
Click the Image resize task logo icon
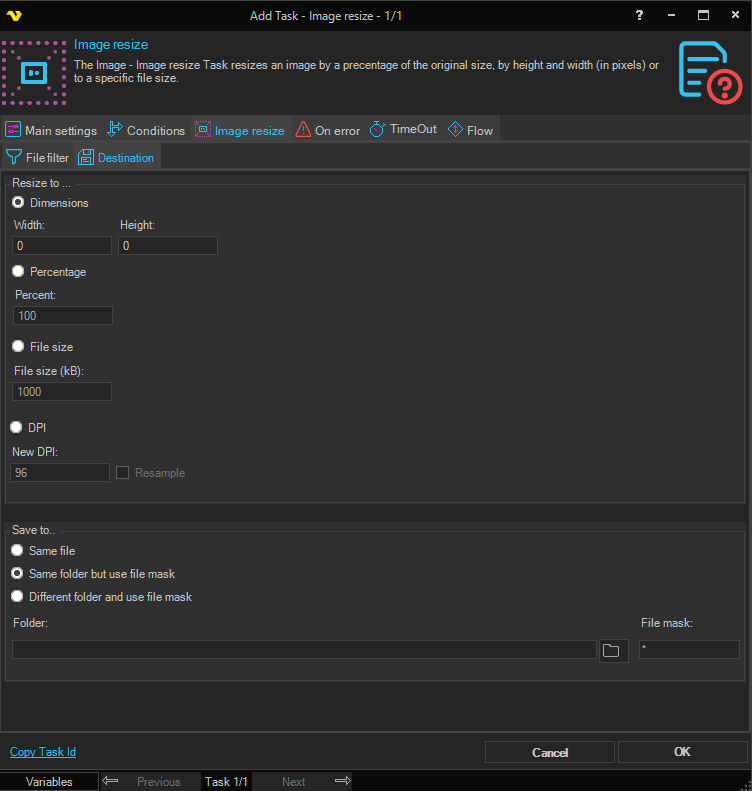coord(33,73)
